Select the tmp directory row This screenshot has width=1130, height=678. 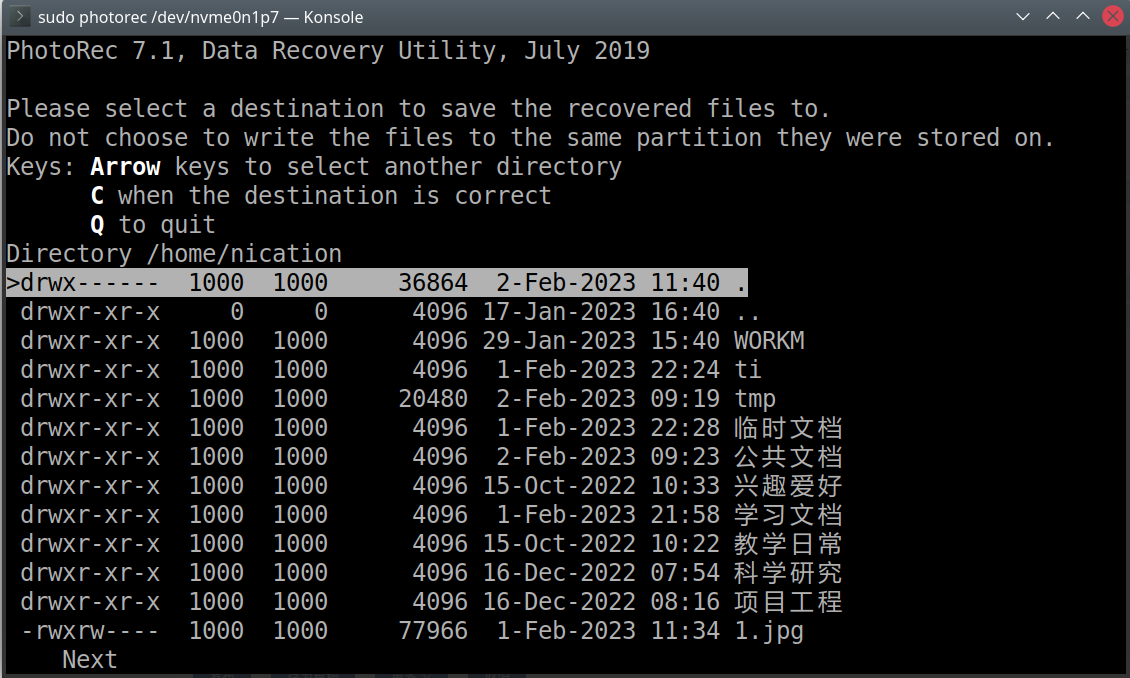(x=398, y=398)
